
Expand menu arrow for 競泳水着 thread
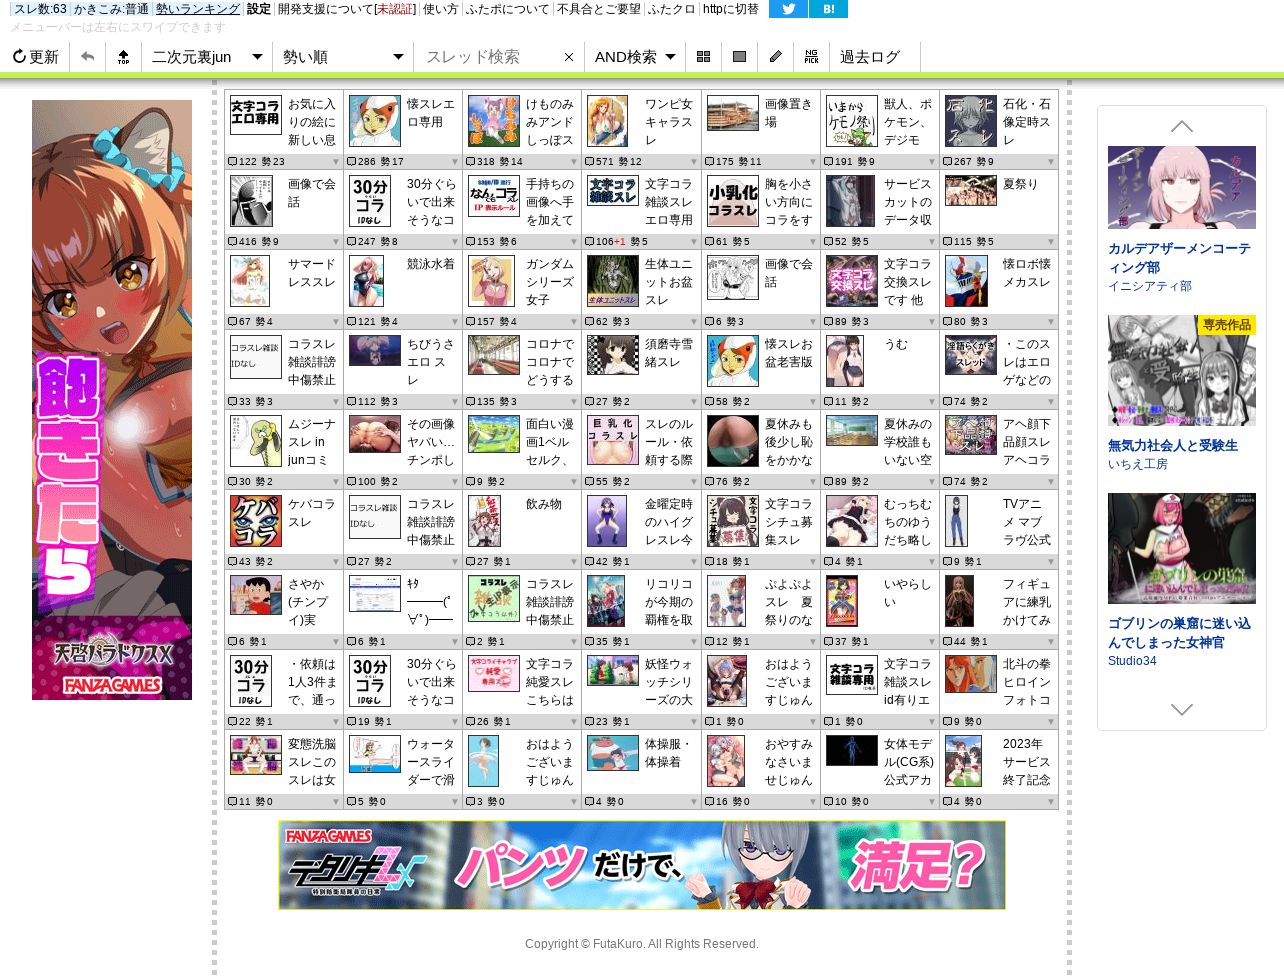[455, 322]
